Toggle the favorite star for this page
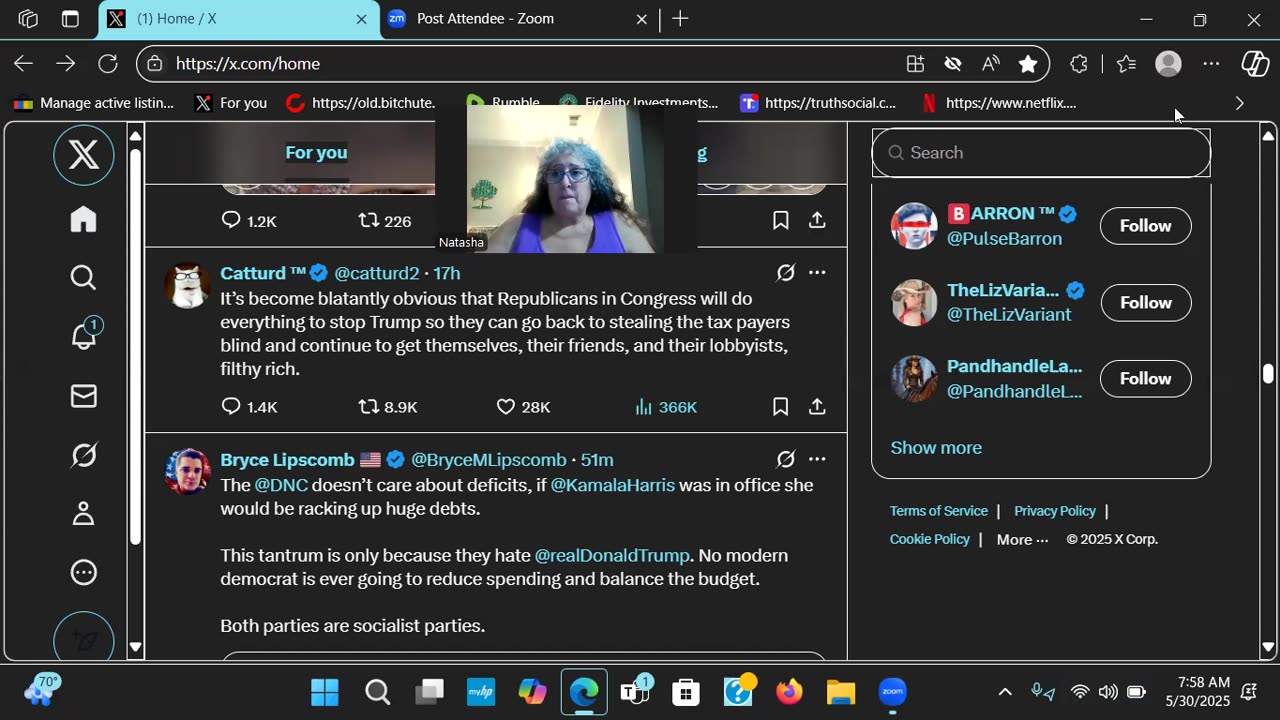The height and width of the screenshot is (720, 1280). pos(1028,64)
